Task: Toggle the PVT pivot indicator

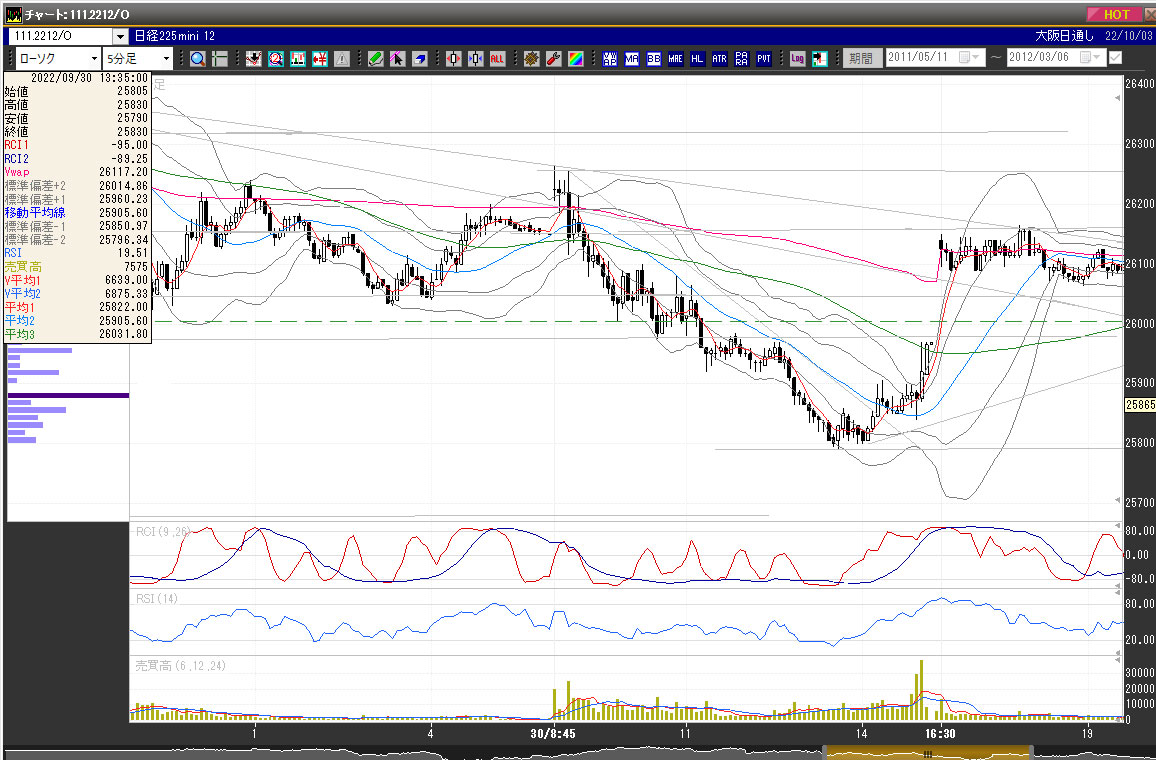Action: (x=764, y=58)
